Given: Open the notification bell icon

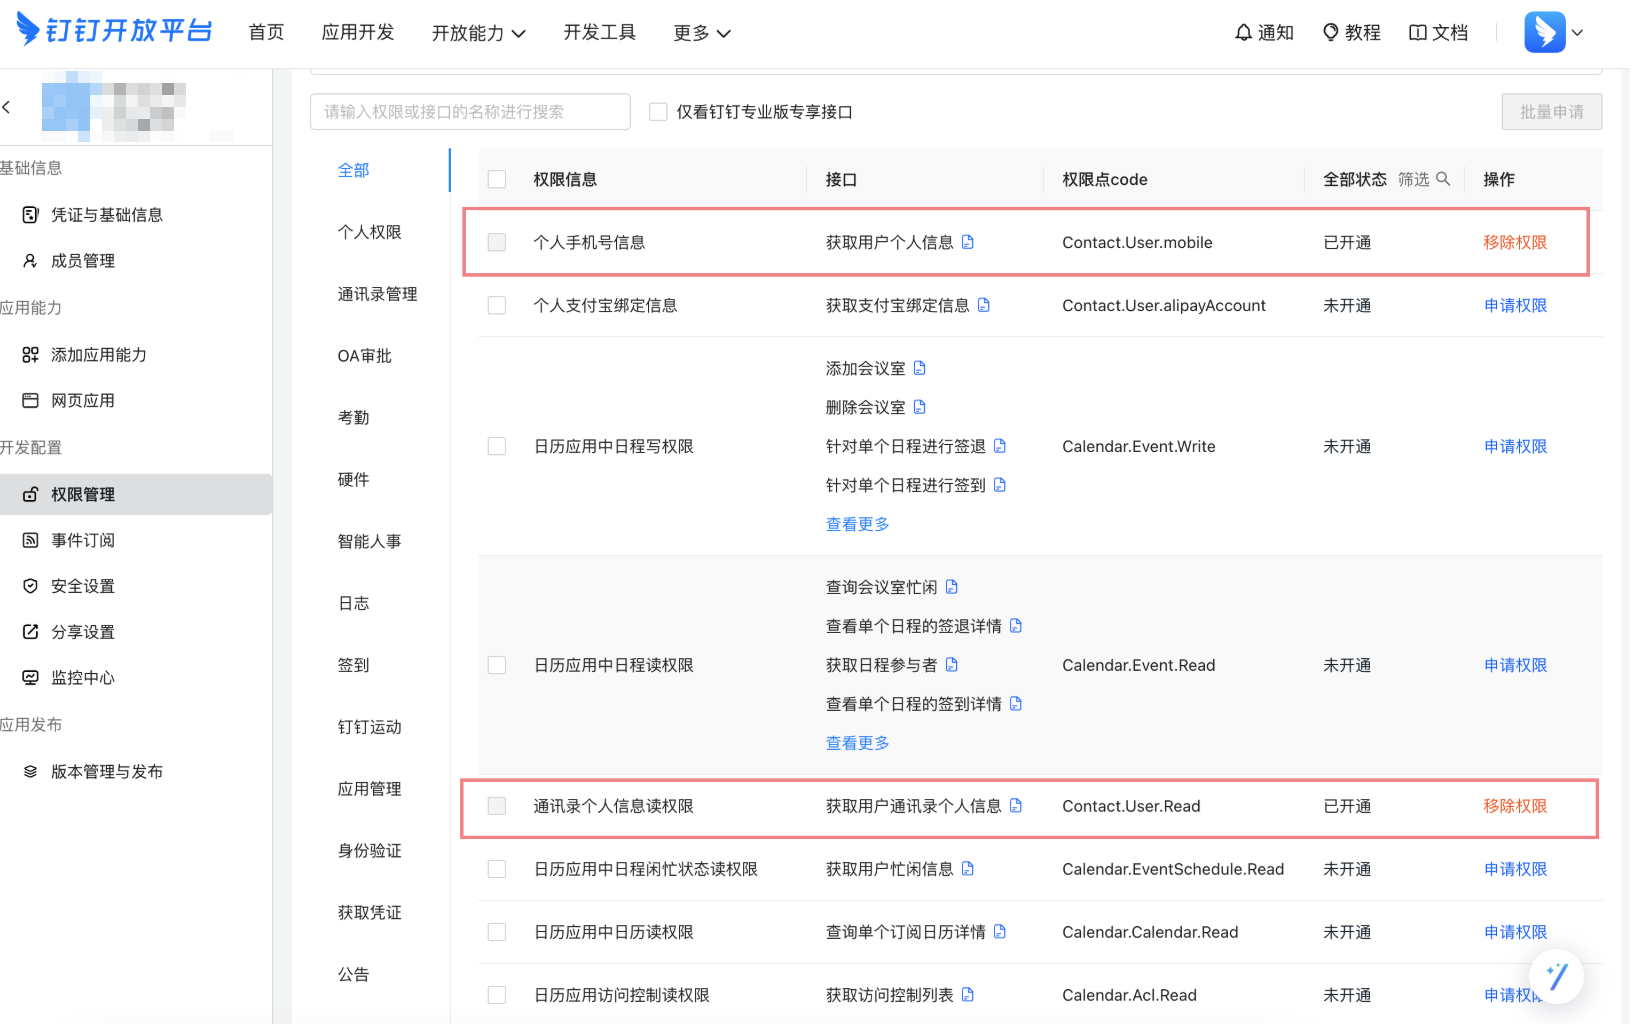Looking at the screenshot, I should pos(1243,33).
